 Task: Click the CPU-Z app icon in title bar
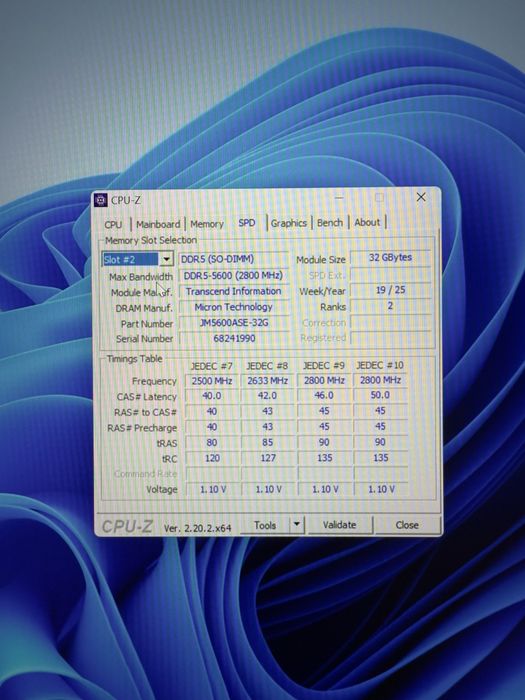click(x=101, y=200)
